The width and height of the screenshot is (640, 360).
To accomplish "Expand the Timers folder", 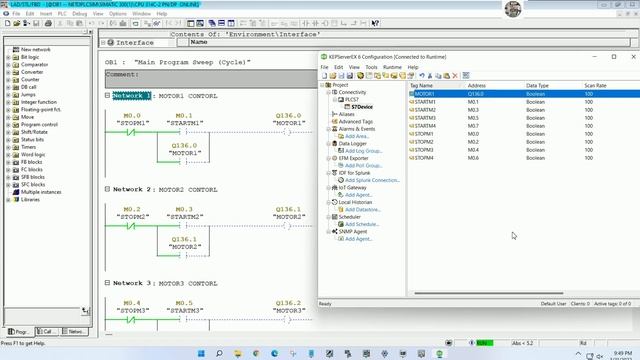I will [x=8, y=147].
